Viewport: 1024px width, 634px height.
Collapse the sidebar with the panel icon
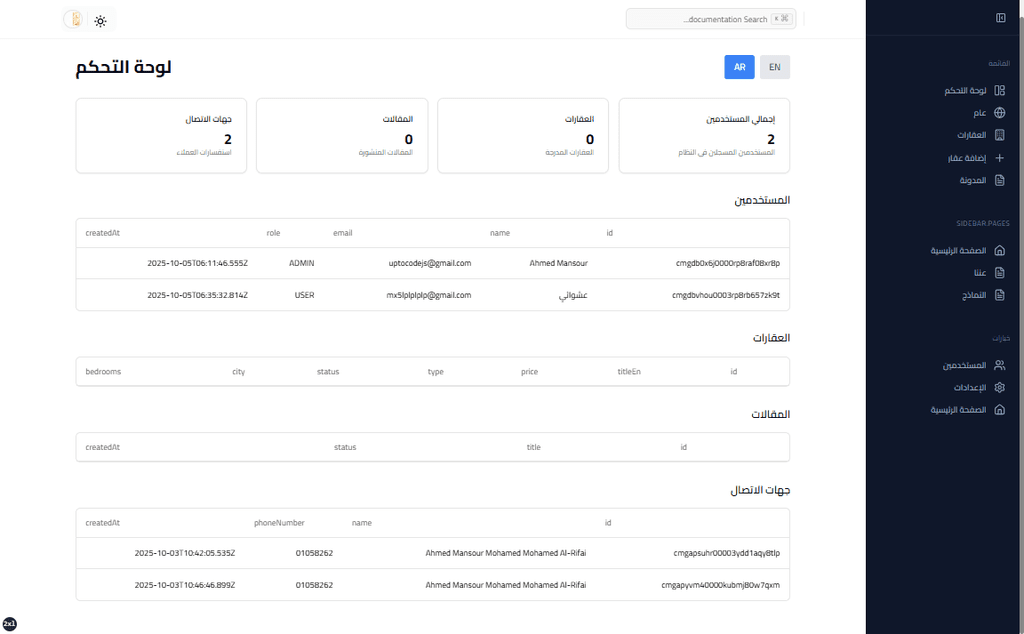[1000, 18]
